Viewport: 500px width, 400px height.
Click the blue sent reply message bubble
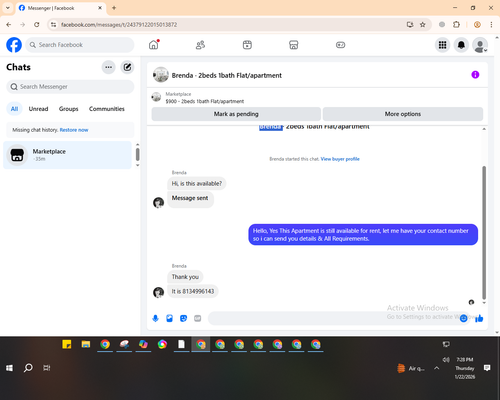coord(363,234)
